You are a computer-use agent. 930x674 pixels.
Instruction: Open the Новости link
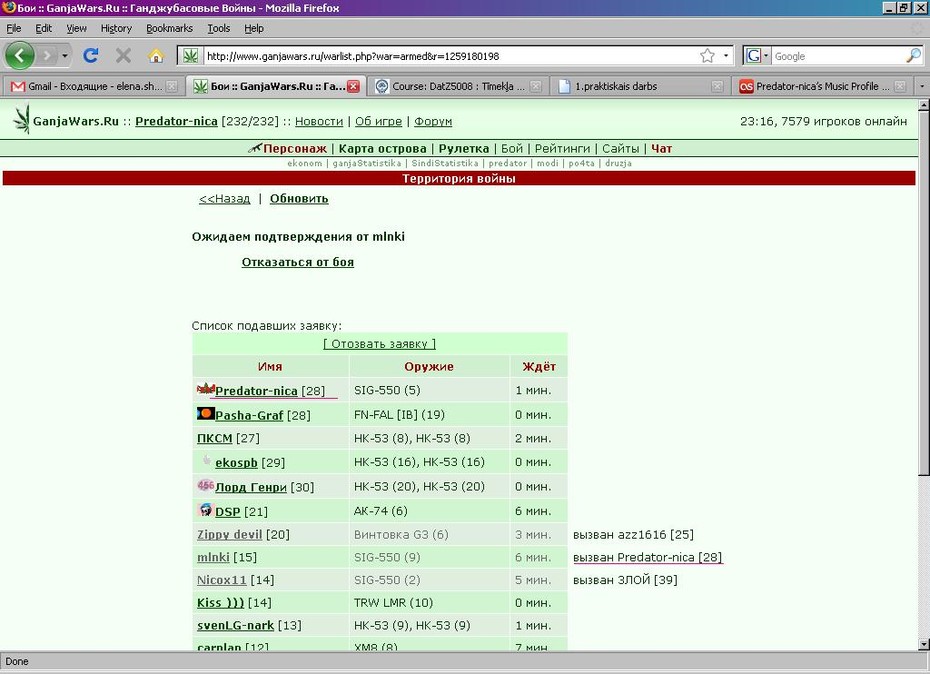pos(319,121)
